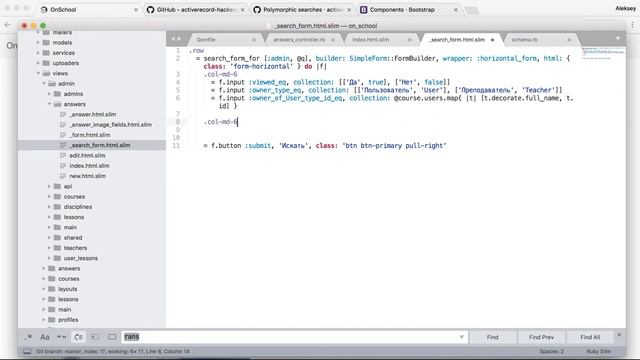Image resolution: width=640 pixels, height=360 pixels.
Task: Toggle regular expression search option
Action: (x=28, y=337)
